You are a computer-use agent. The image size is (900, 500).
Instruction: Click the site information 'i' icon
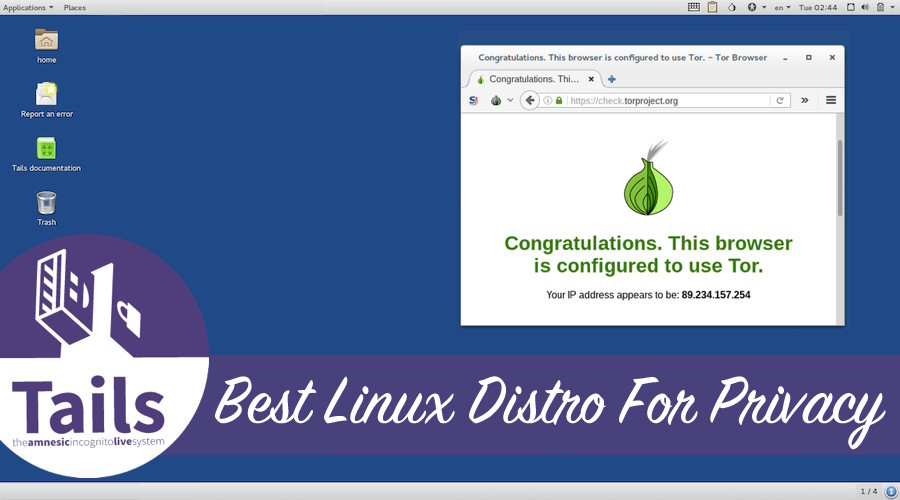548,100
